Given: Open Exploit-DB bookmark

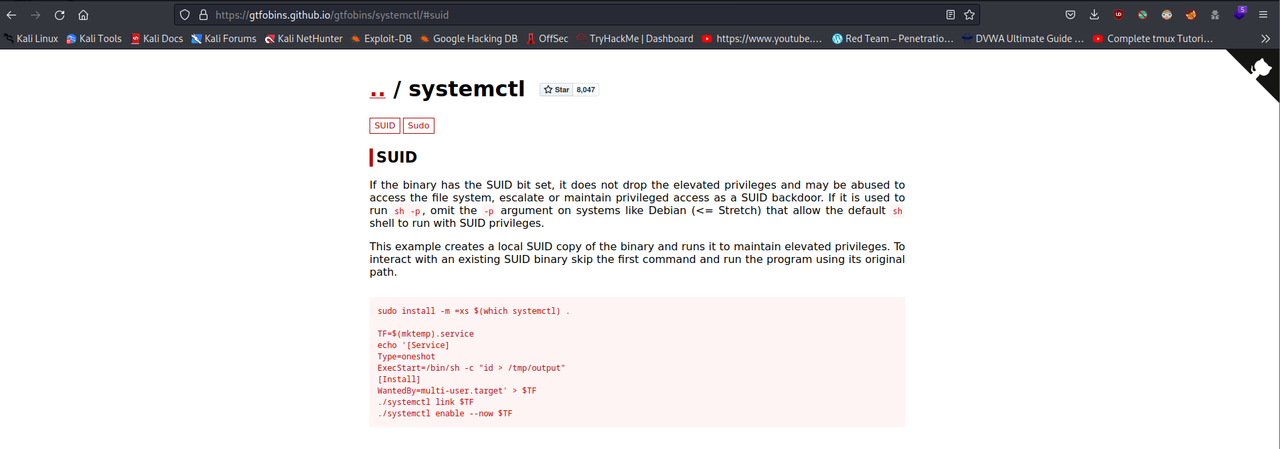Looking at the screenshot, I should coord(380,39).
